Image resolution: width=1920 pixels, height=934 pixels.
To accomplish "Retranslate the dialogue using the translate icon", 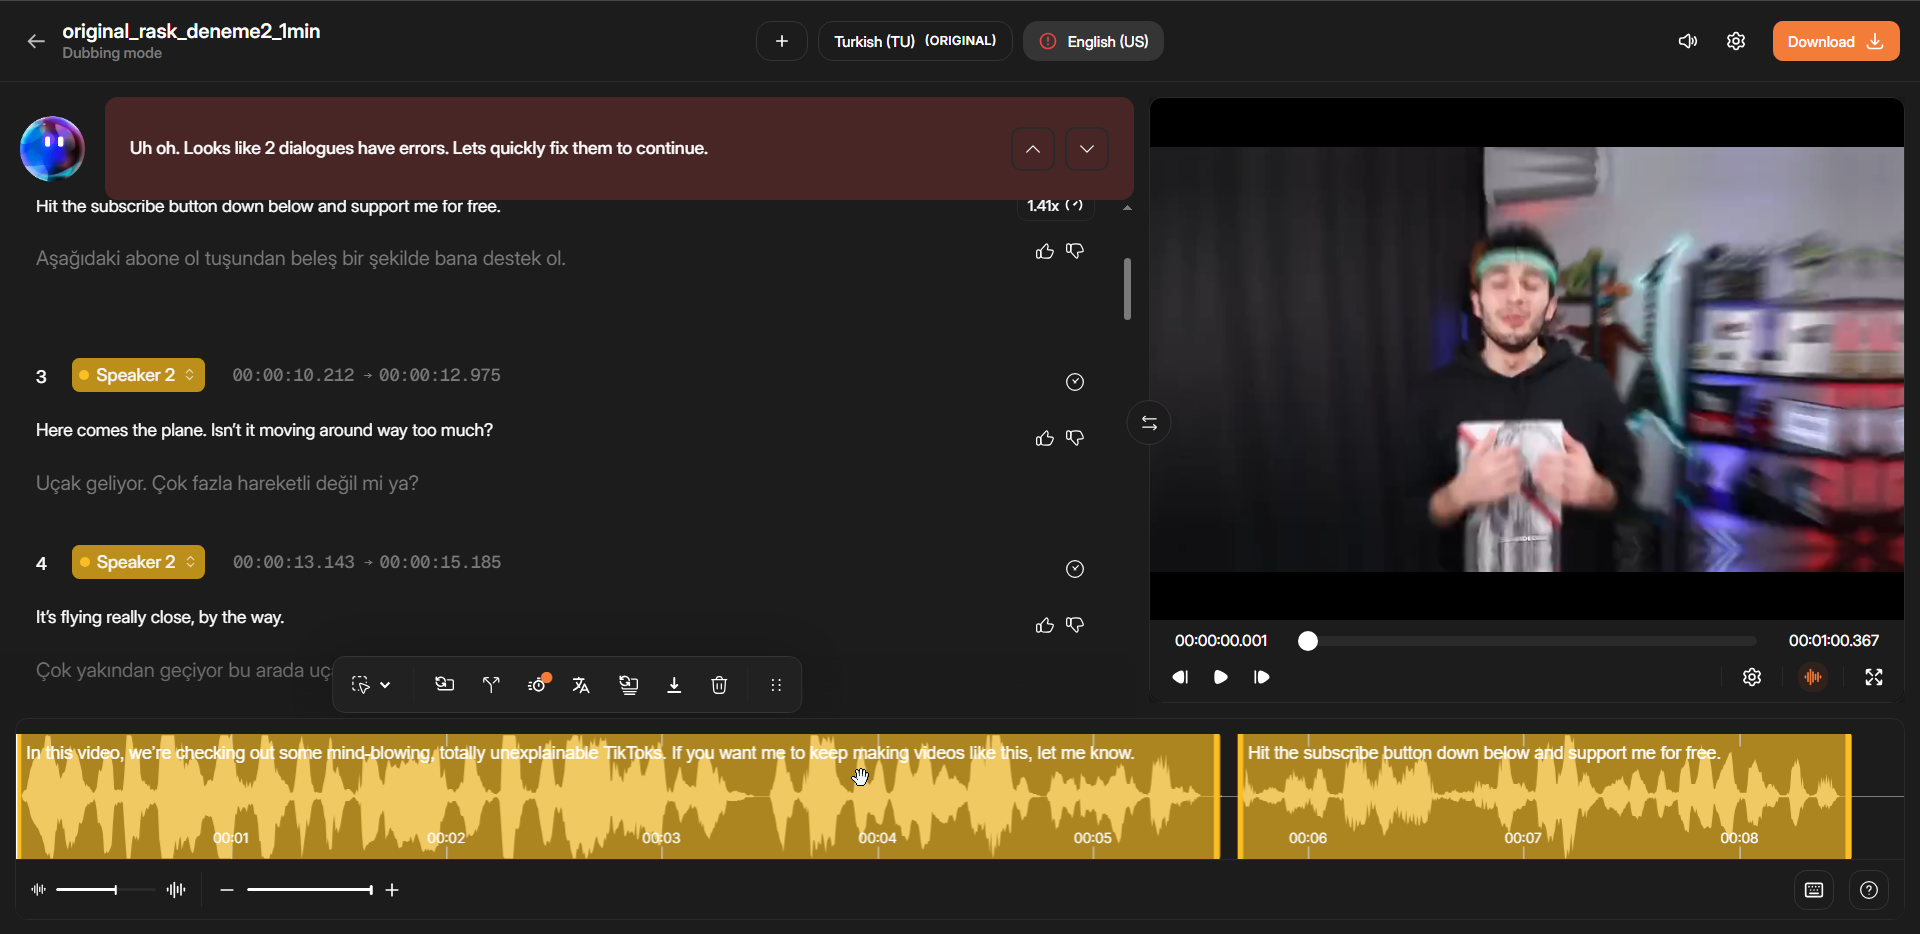I will (x=581, y=684).
